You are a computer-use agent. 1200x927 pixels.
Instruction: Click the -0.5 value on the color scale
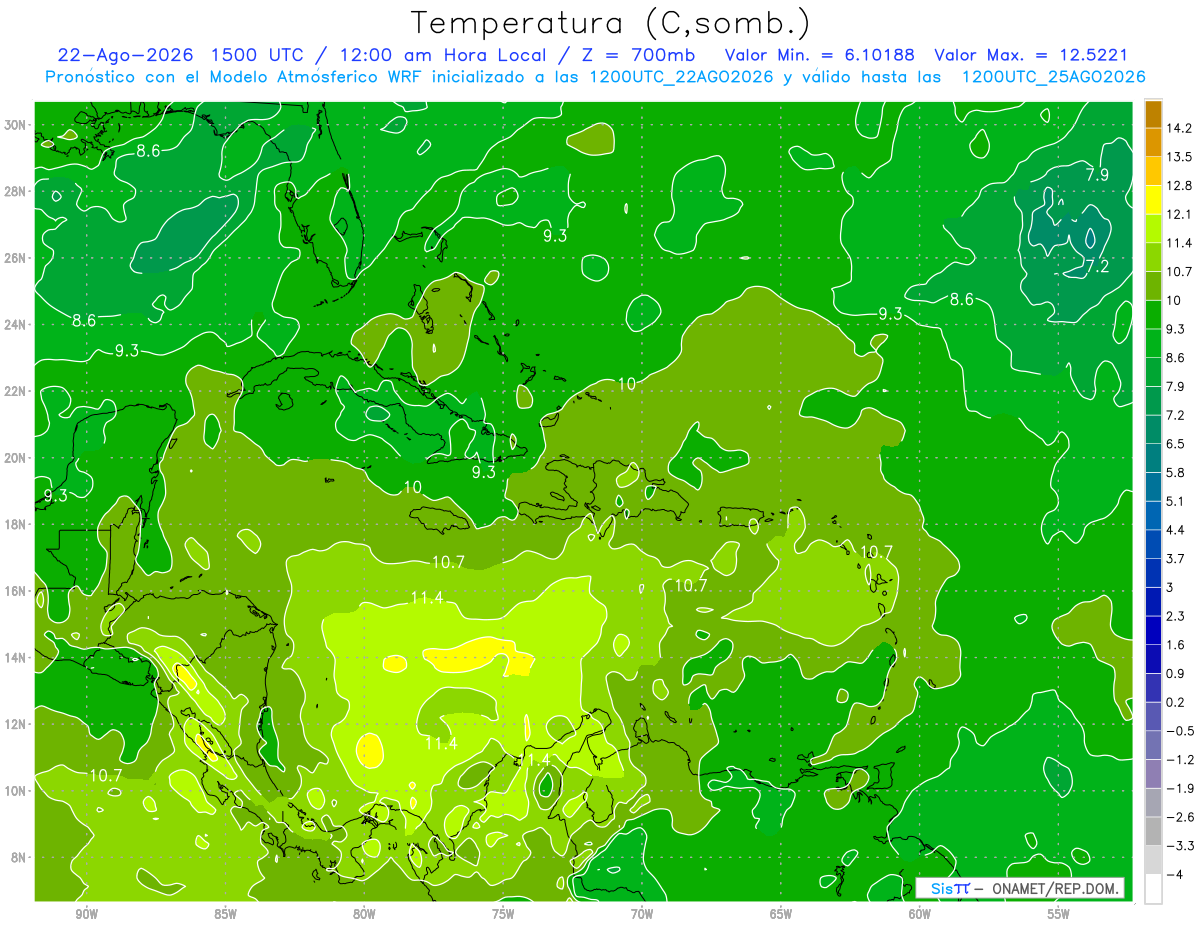pyautogui.click(x=1179, y=731)
